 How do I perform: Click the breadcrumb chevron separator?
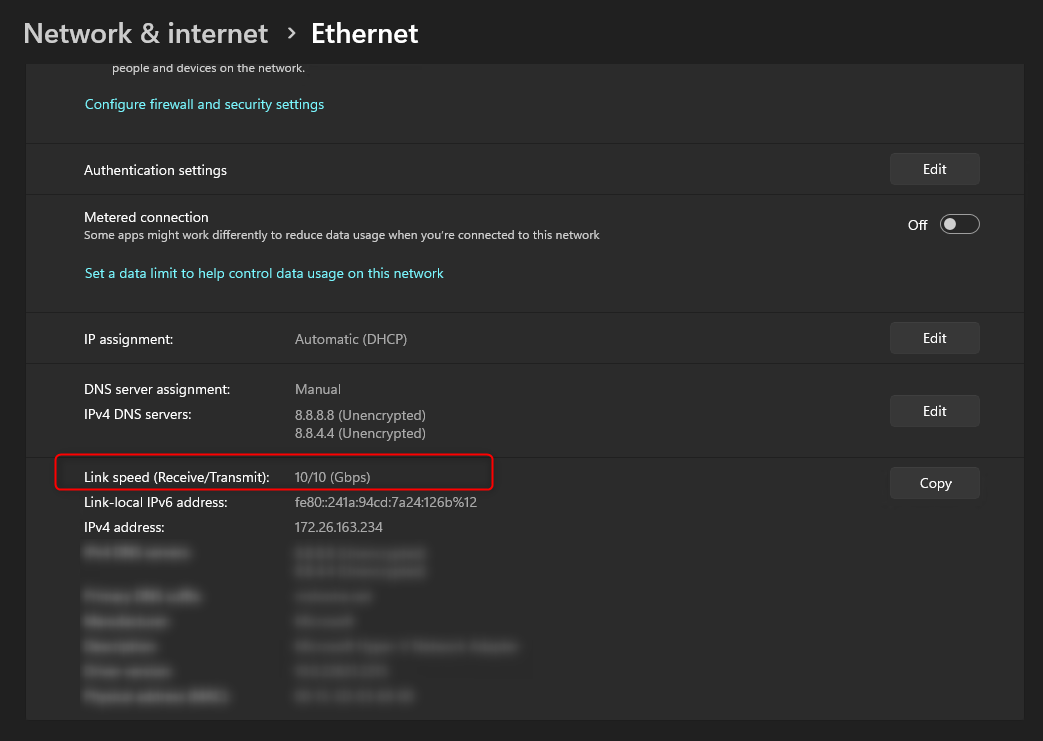291,33
